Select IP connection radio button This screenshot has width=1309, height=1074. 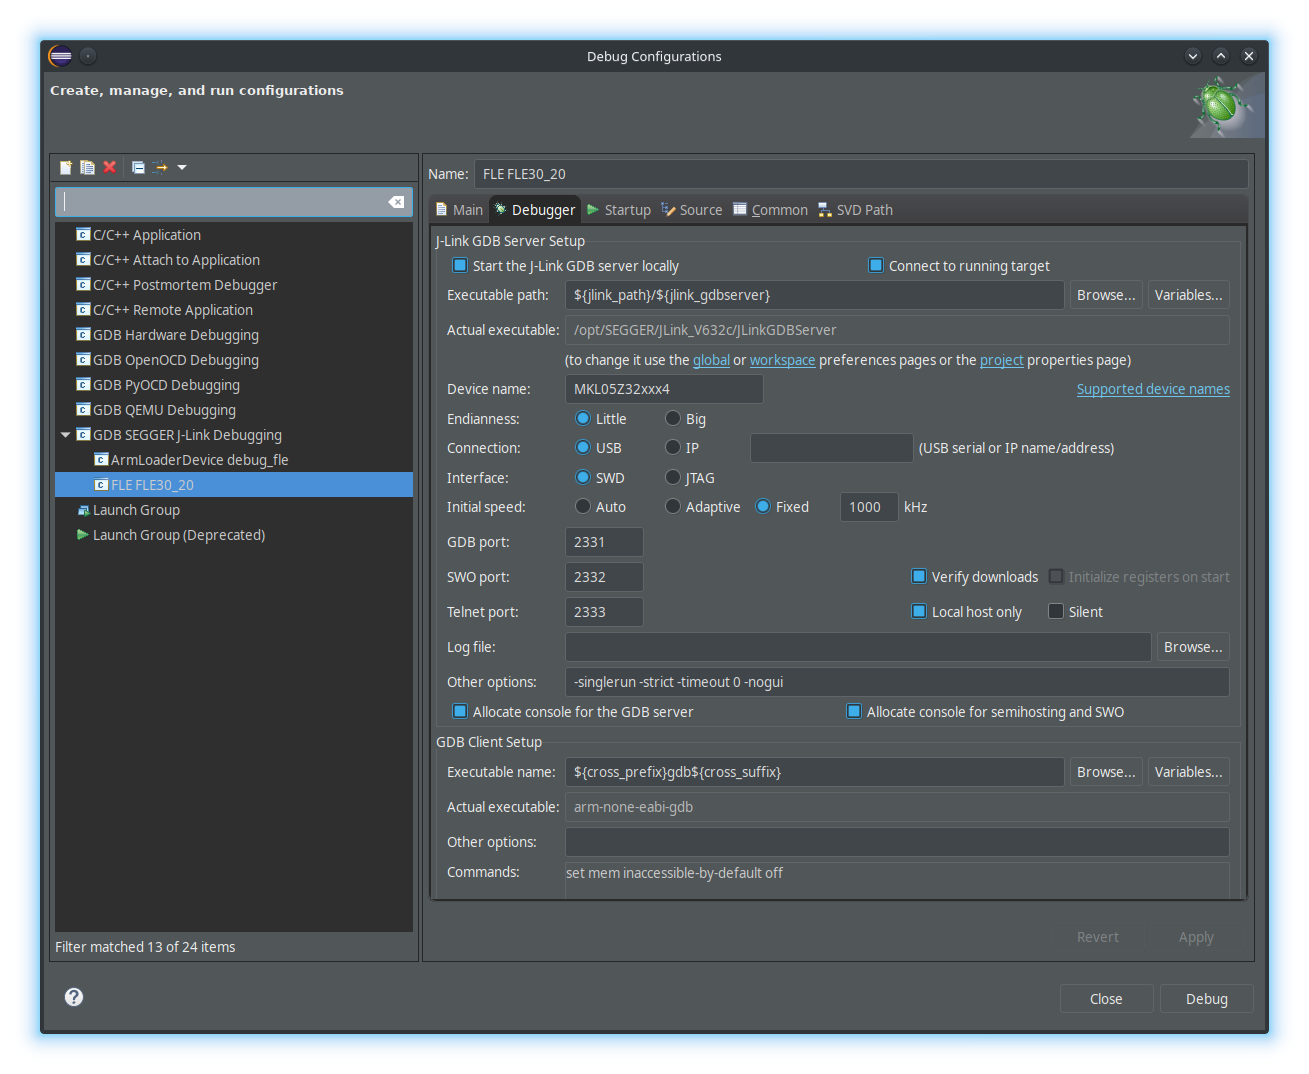pyautogui.click(x=673, y=448)
